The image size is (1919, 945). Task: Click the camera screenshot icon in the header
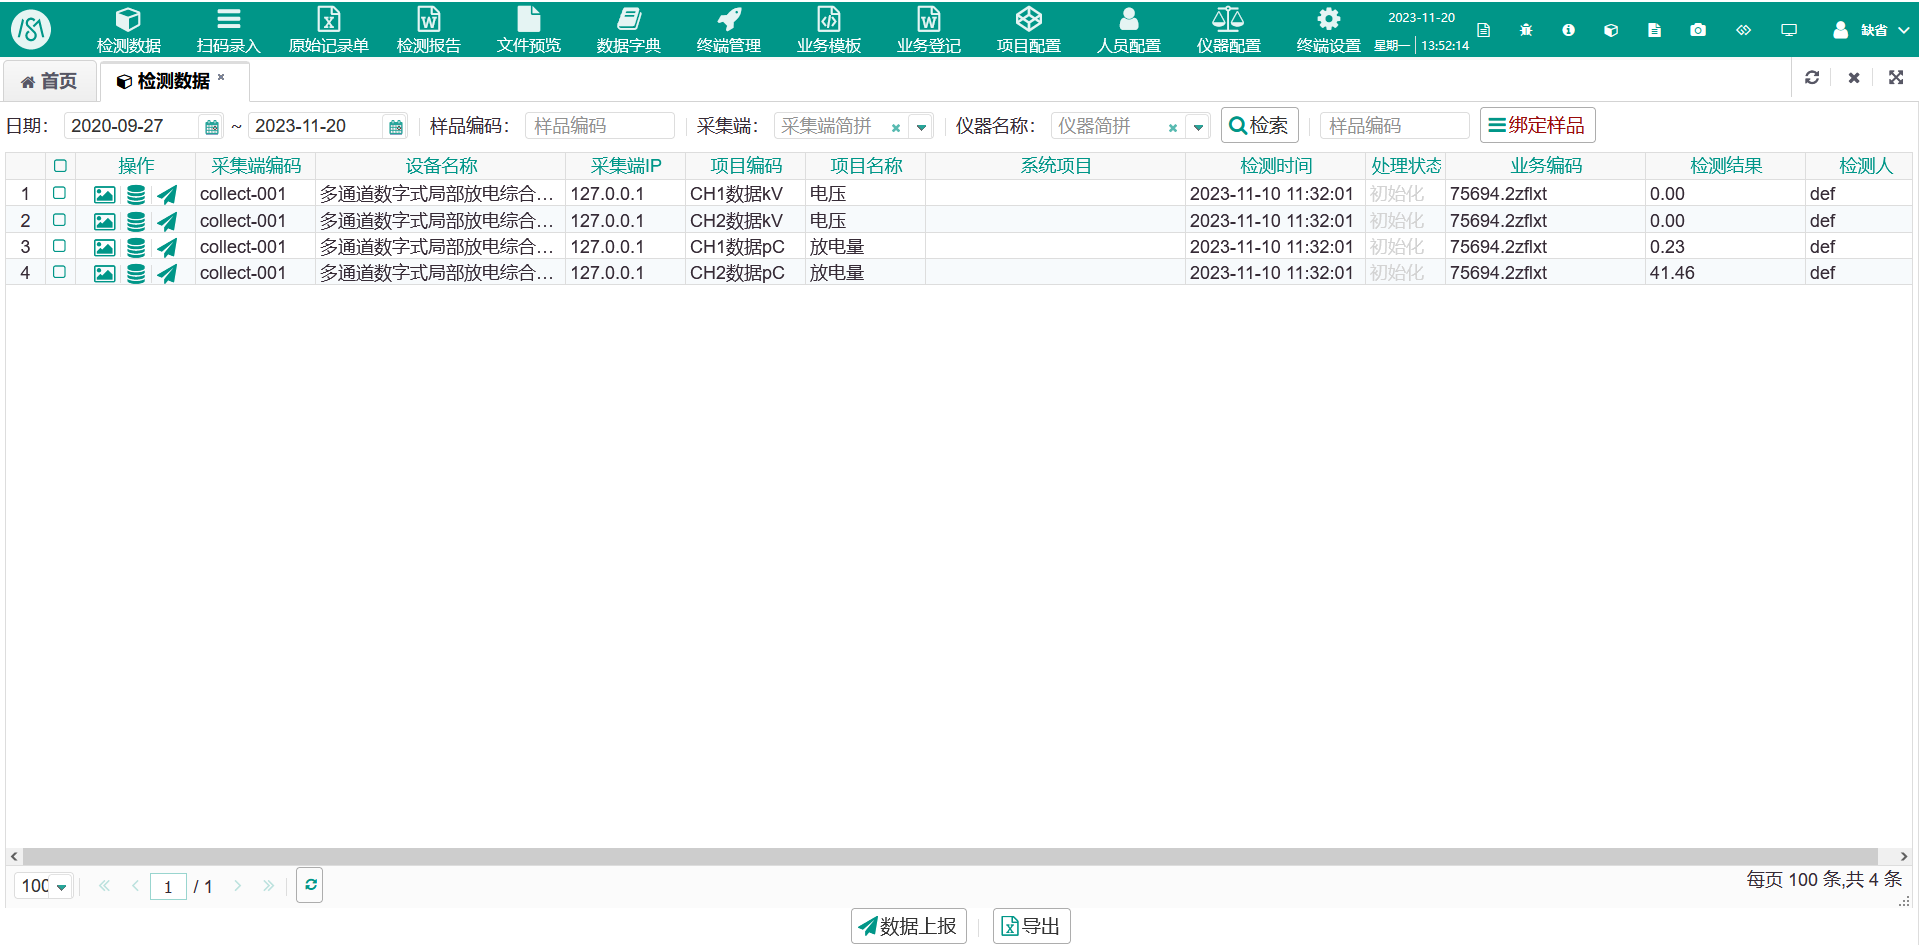click(1698, 30)
